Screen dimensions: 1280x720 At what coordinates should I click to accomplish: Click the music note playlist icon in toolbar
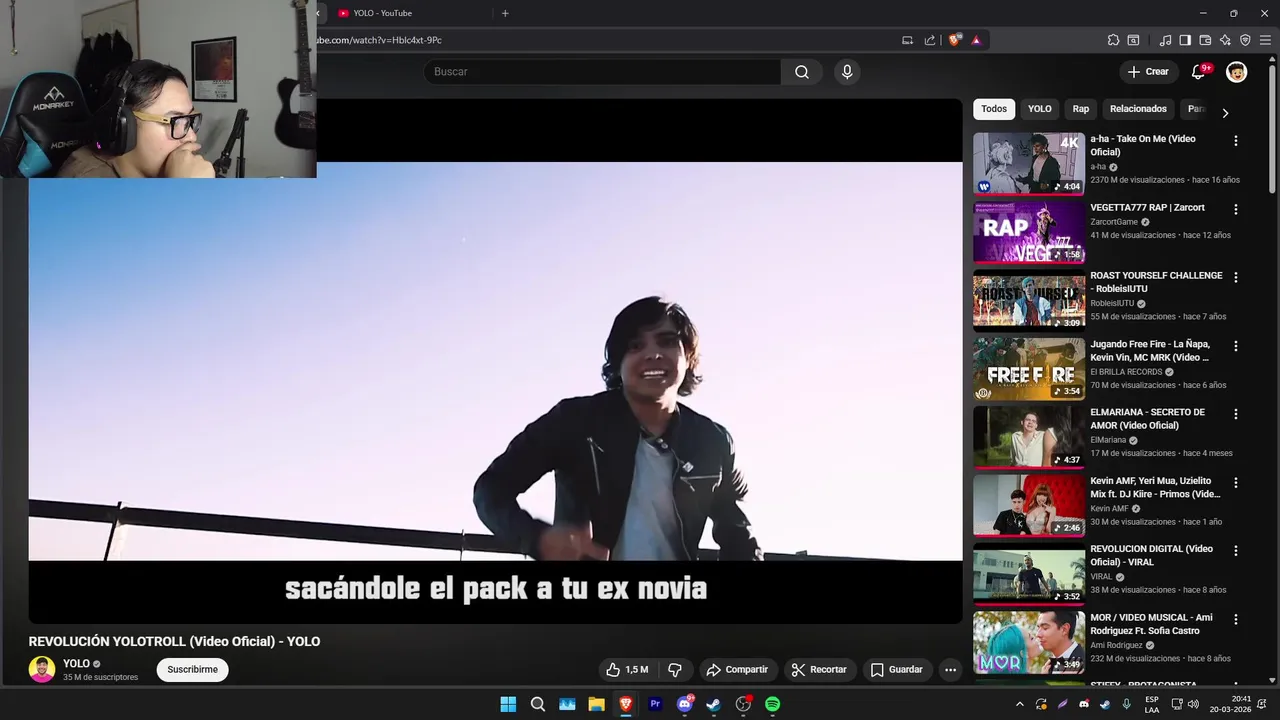pyautogui.click(x=1165, y=40)
